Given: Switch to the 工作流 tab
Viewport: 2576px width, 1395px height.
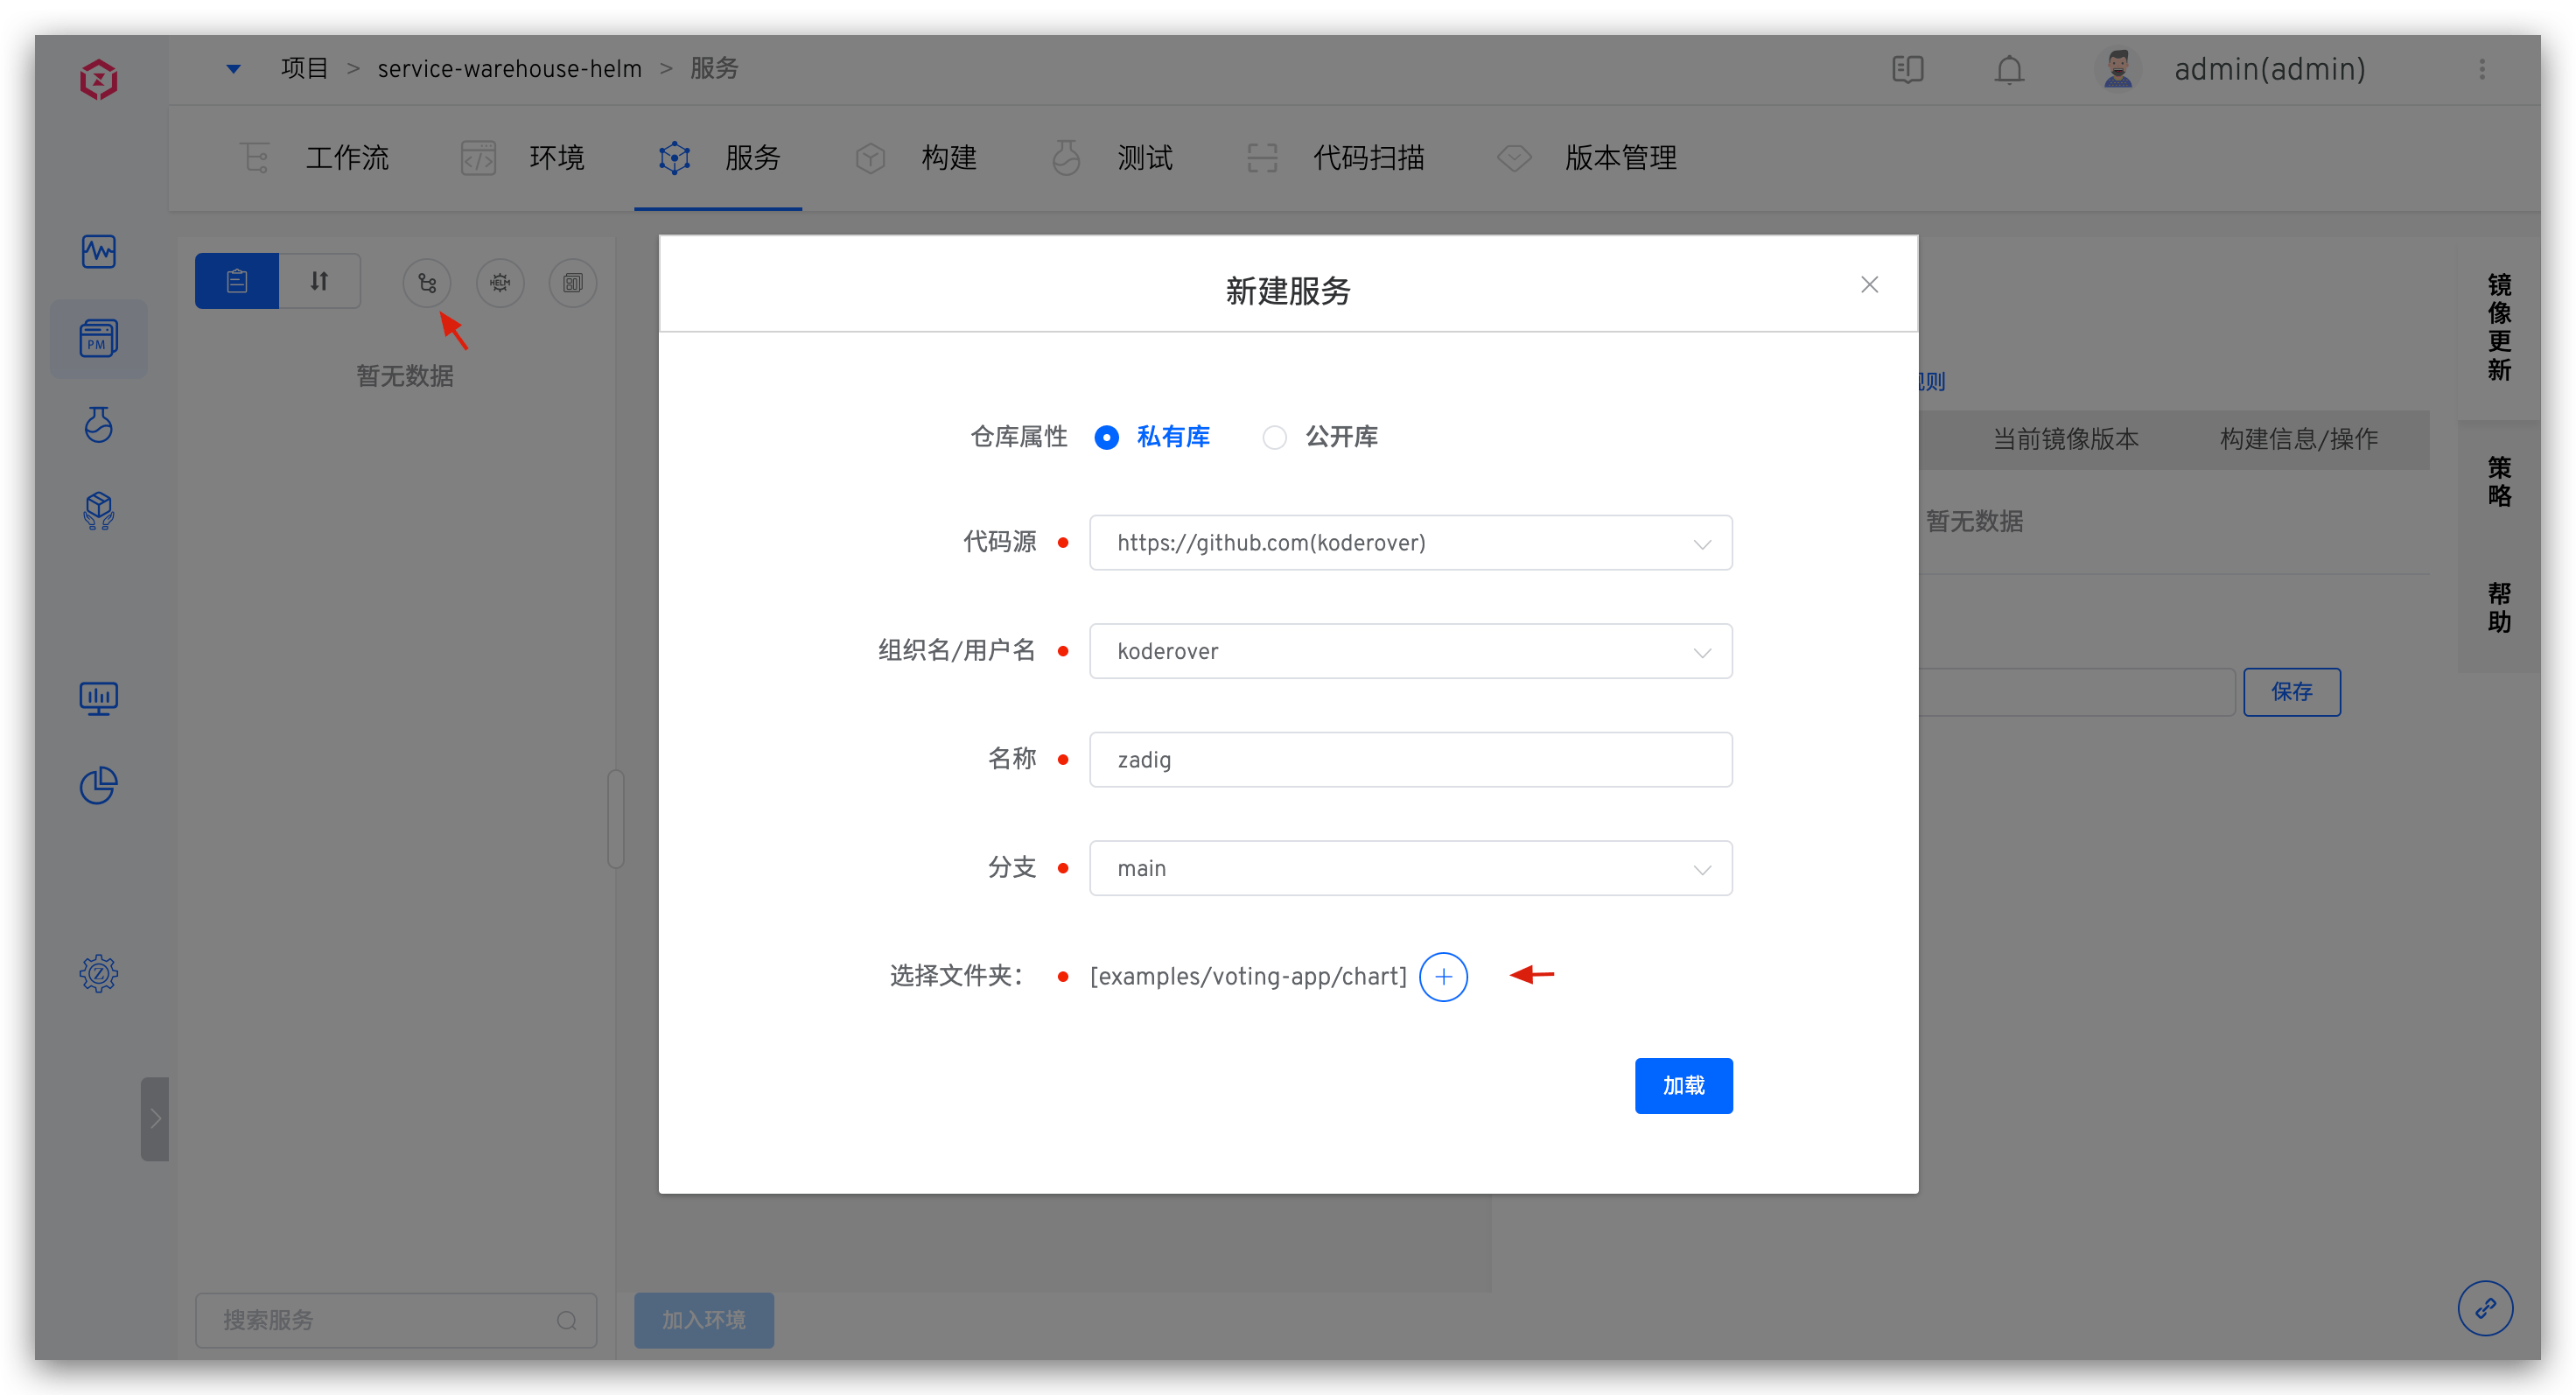Looking at the screenshot, I should [315, 158].
